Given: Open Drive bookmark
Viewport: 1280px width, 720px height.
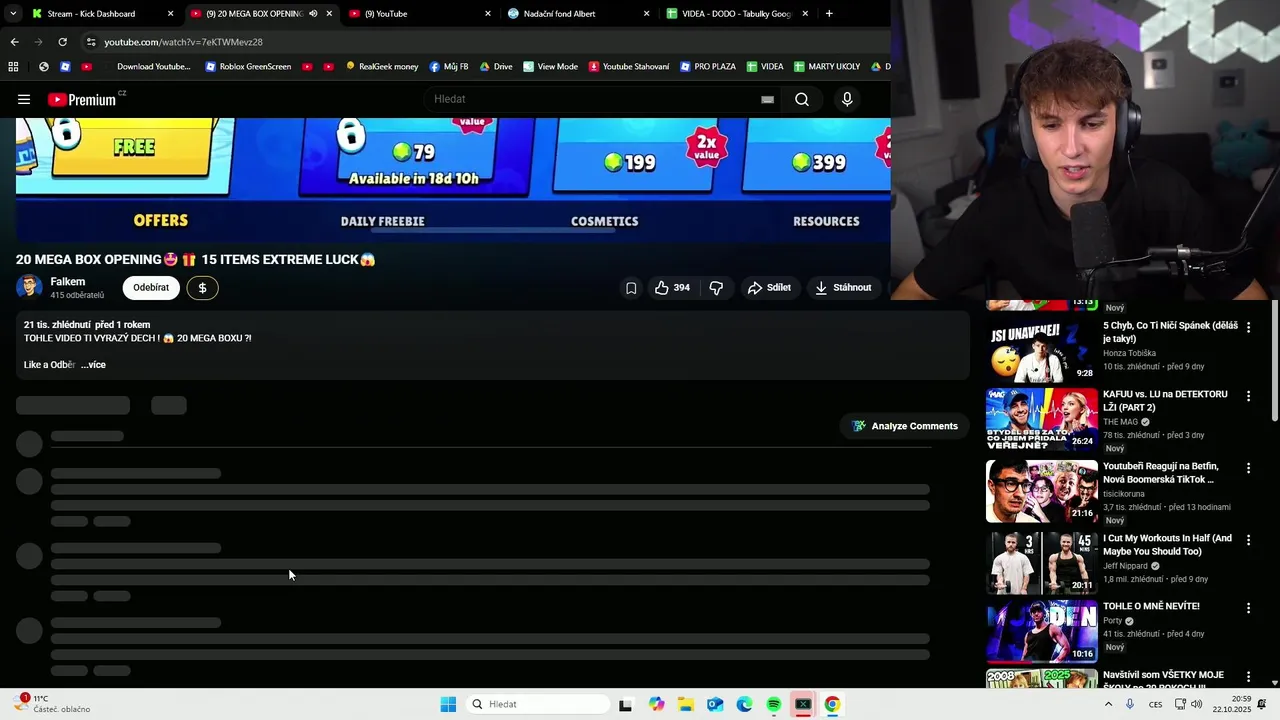Looking at the screenshot, I should tap(496, 67).
